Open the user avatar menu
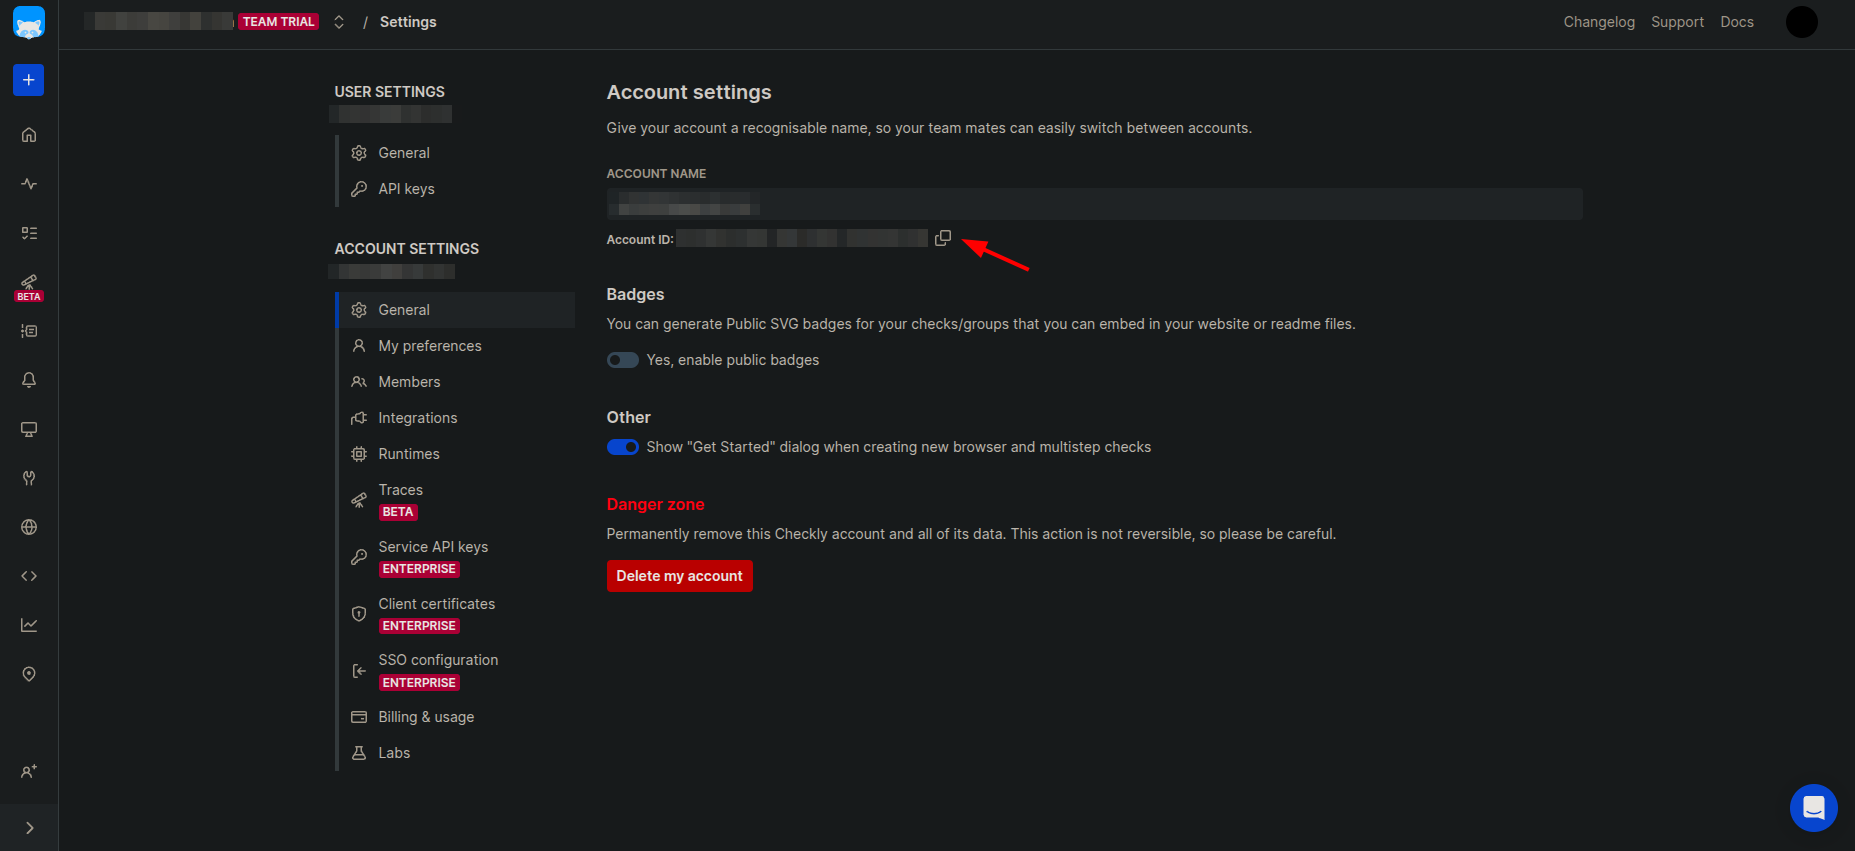1855x851 pixels. [1801, 22]
